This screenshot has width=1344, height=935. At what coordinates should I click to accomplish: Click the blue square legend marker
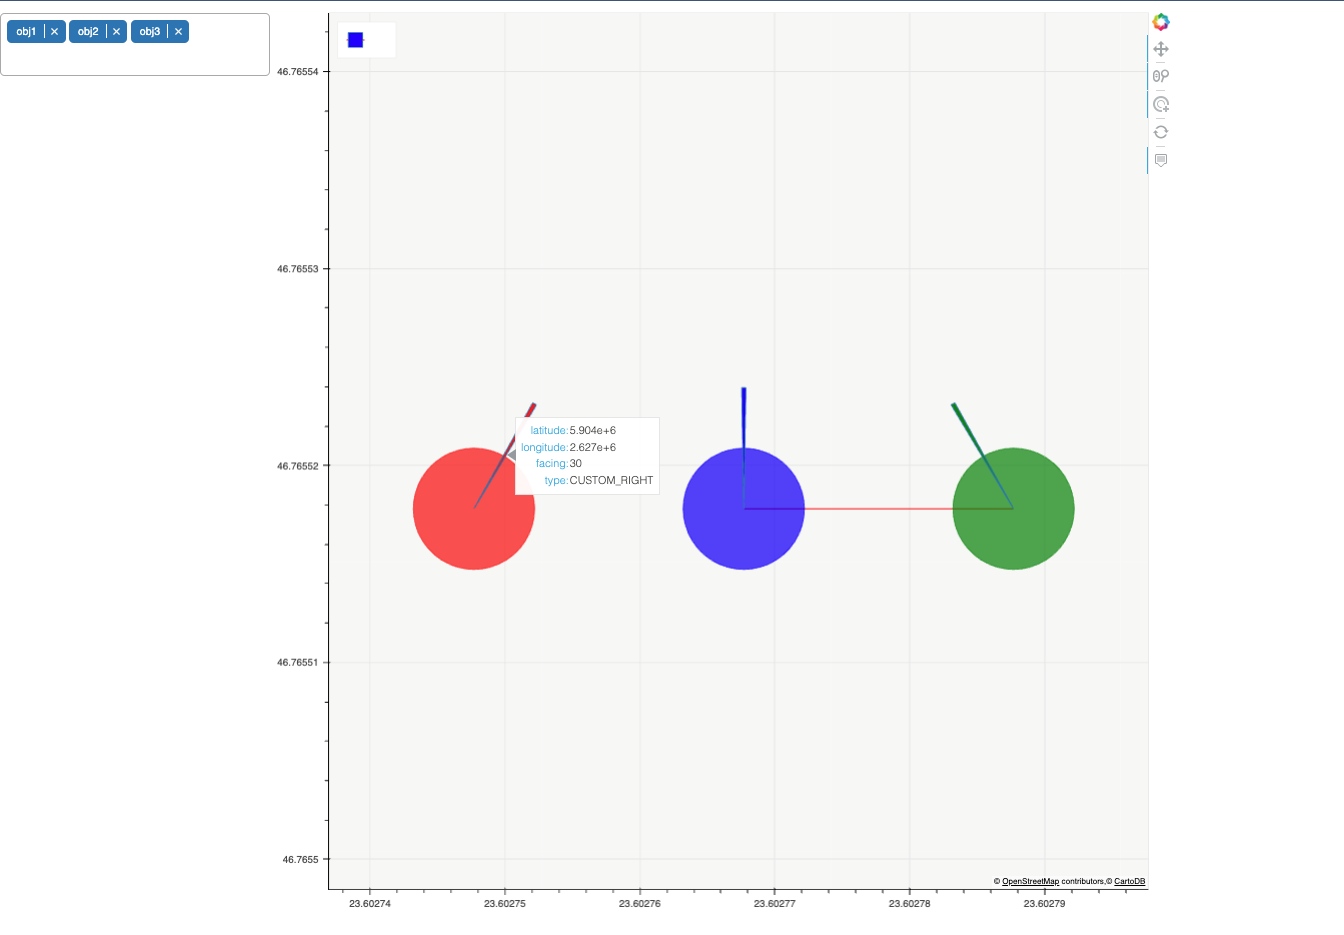pos(354,39)
